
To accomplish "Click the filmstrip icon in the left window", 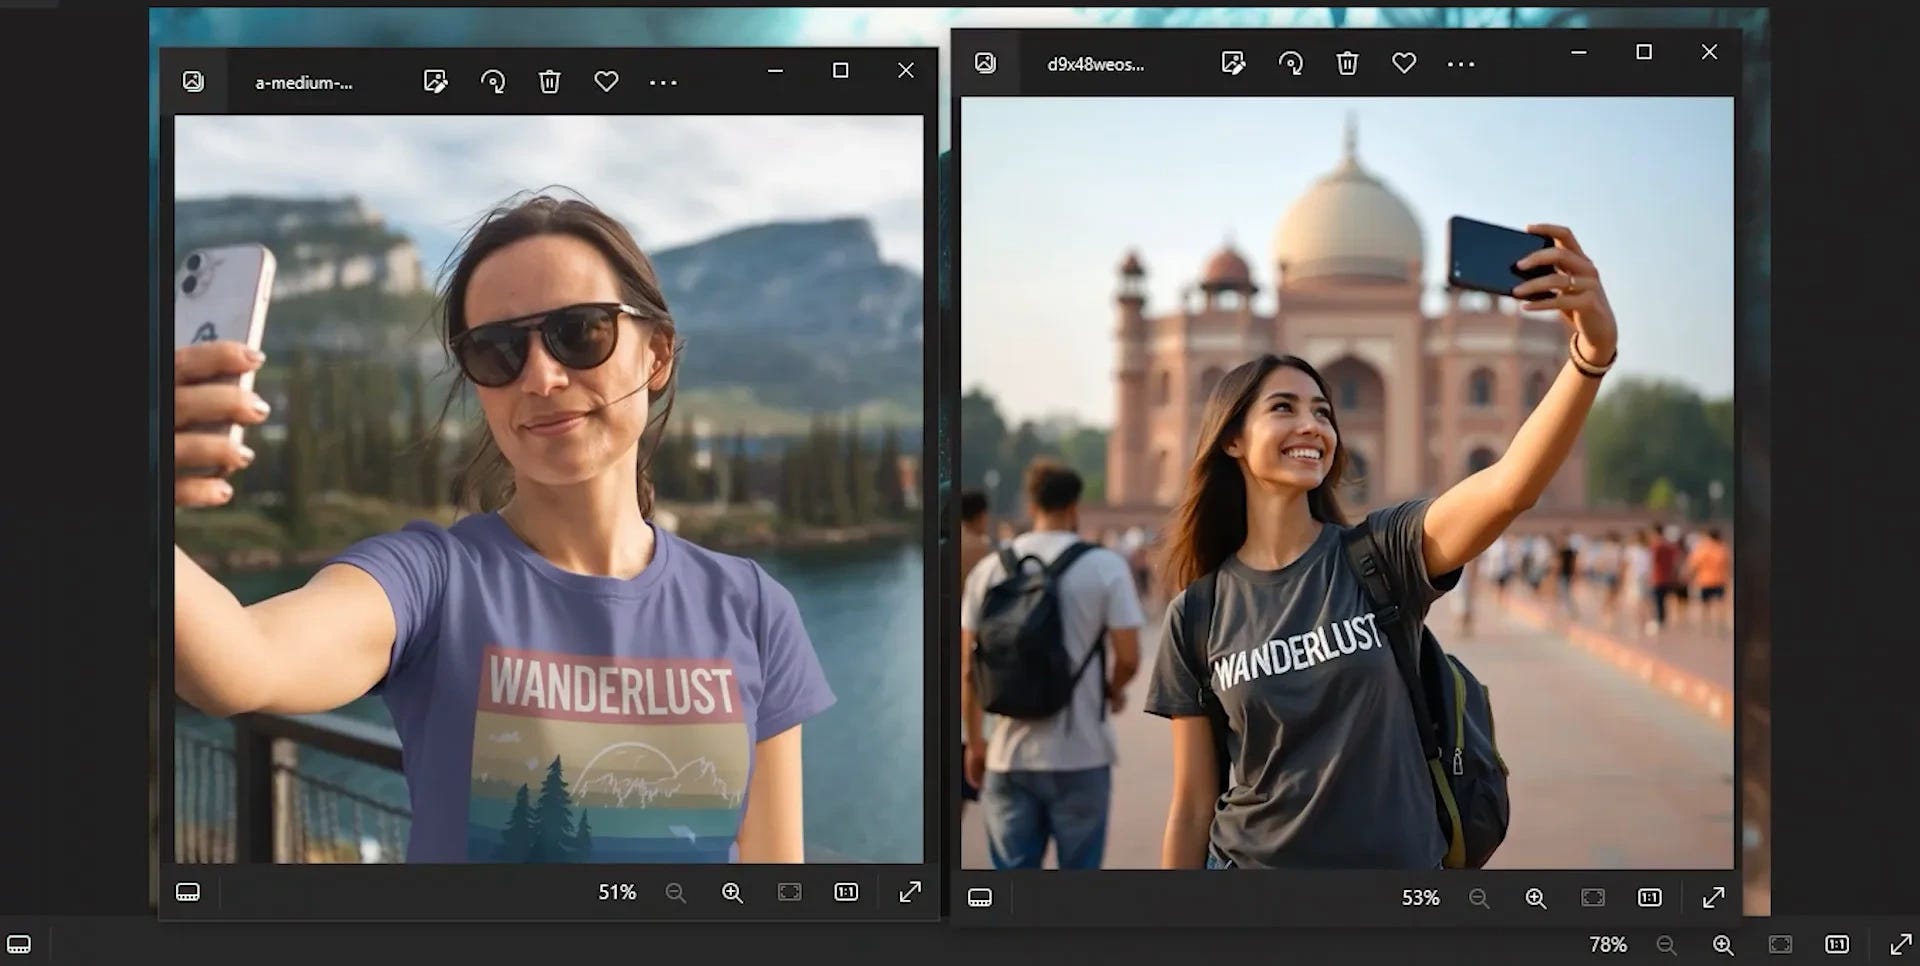I will click(x=188, y=891).
